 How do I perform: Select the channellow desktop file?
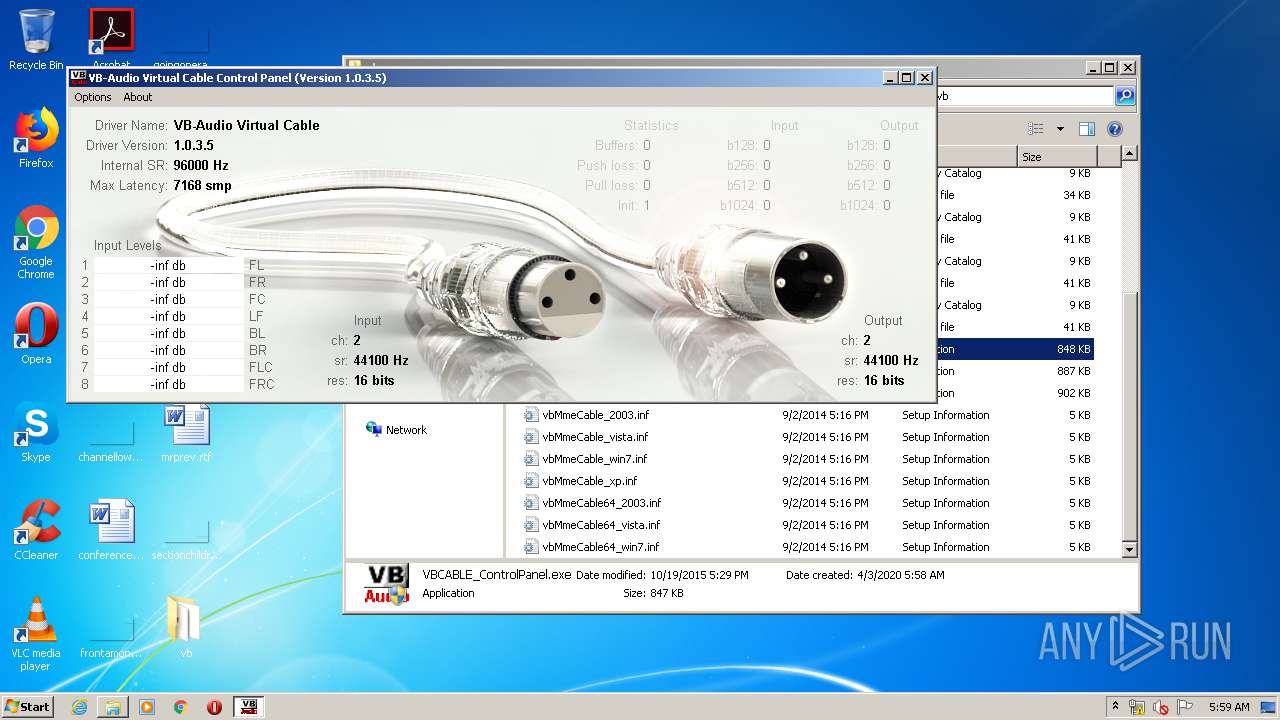click(111, 441)
